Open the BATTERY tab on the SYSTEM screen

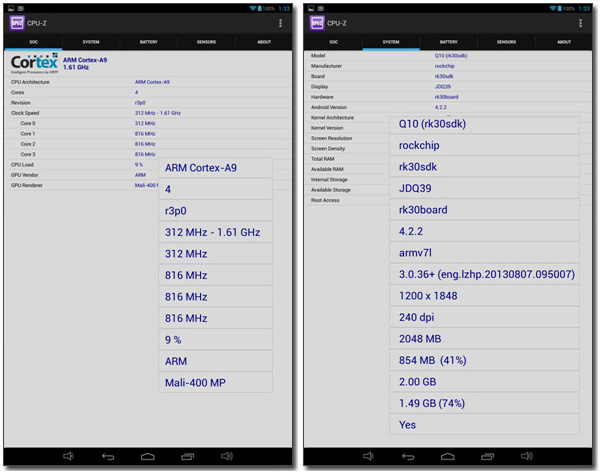coord(448,42)
